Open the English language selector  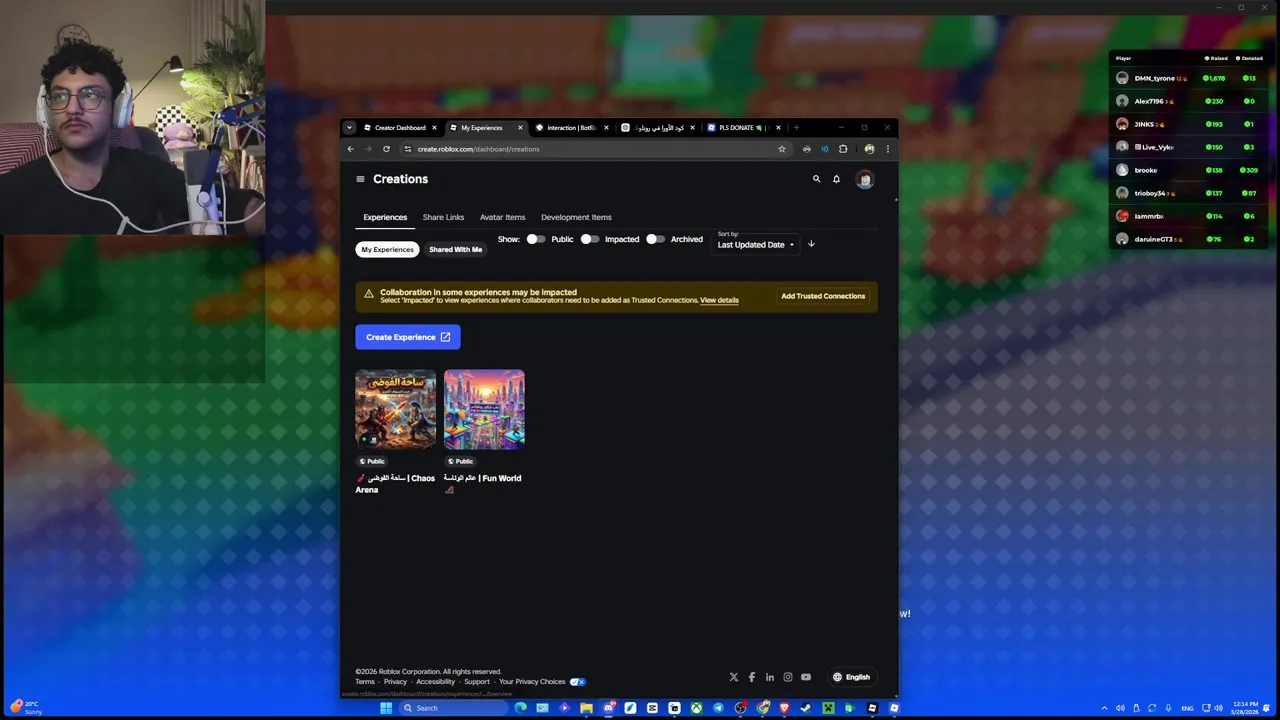851,677
